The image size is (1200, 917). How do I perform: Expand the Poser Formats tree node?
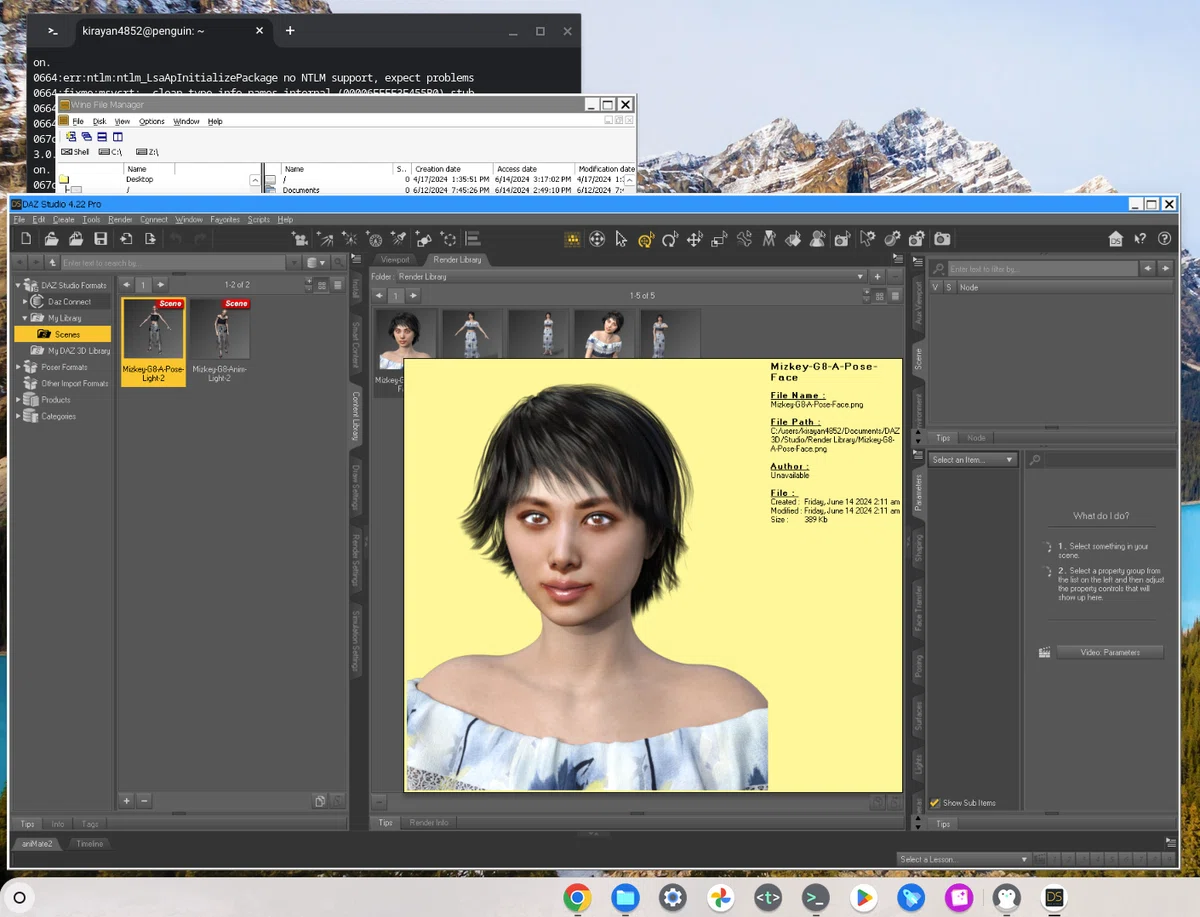coord(18,367)
